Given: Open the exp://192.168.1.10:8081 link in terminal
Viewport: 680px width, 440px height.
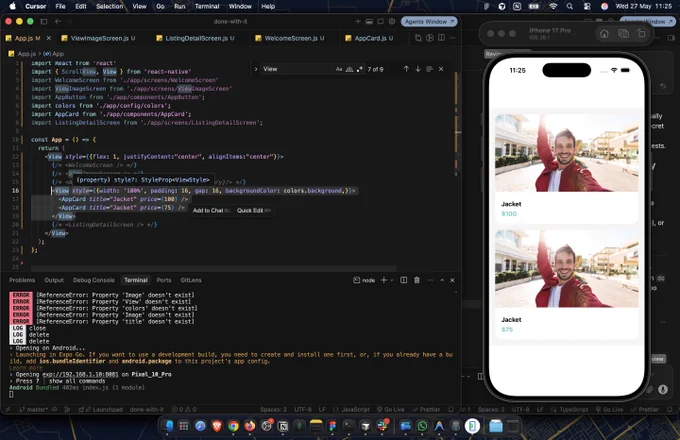Looking at the screenshot, I should 80,374.
